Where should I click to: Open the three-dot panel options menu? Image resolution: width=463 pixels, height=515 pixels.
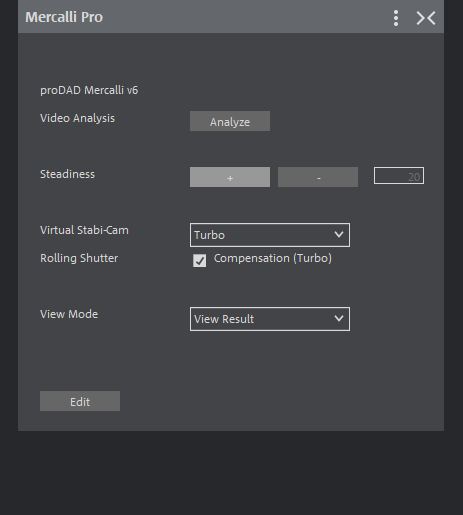tap(396, 18)
